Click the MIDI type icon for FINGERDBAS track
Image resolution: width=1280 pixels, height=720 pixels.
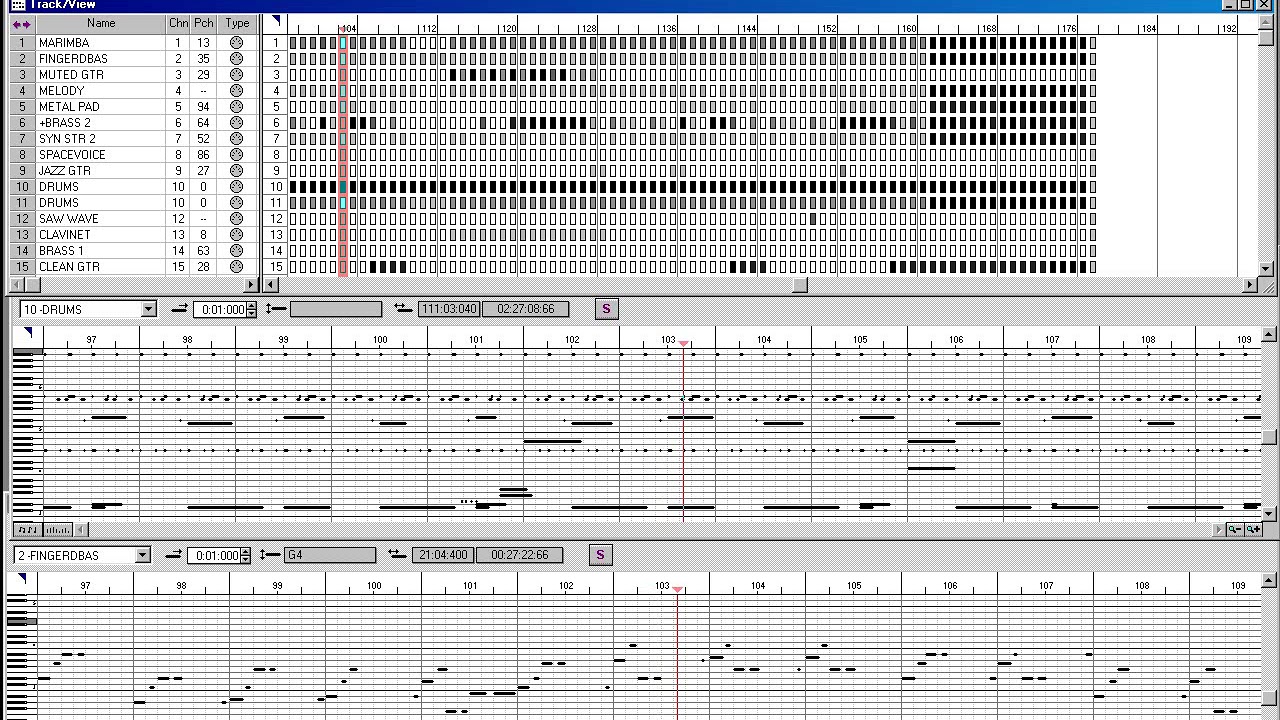click(x=236, y=59)
